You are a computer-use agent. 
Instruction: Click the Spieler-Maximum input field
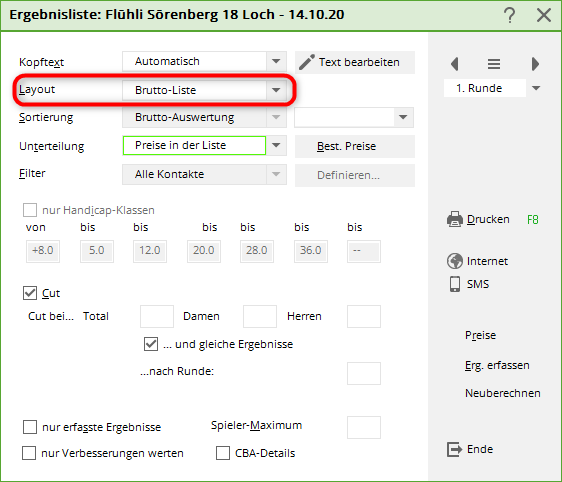click(x=364, y=427)
